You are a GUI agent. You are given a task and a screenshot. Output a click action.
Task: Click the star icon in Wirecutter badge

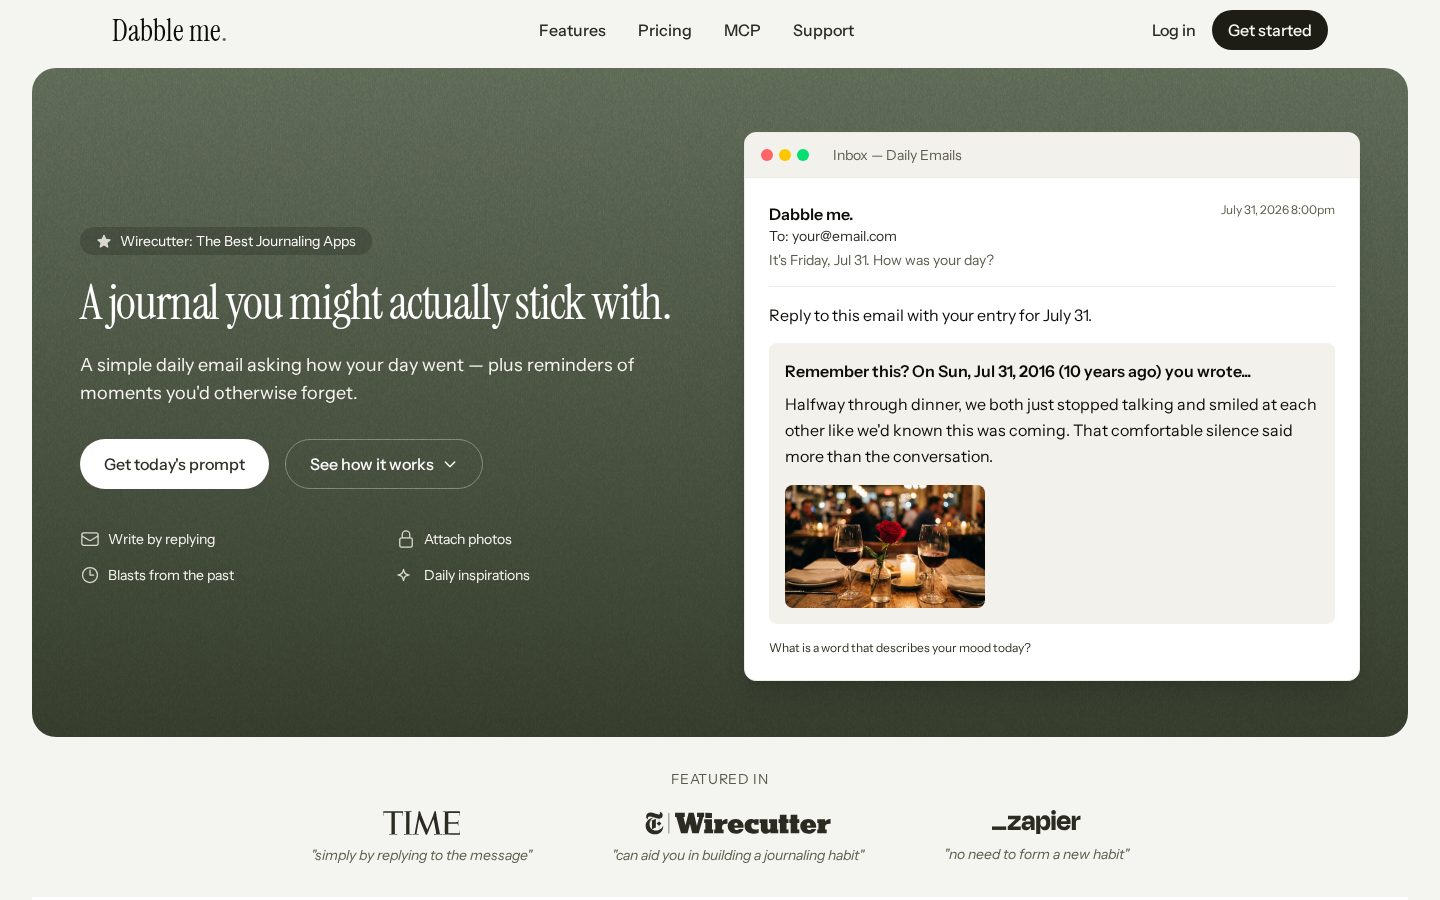click(104, 241)
